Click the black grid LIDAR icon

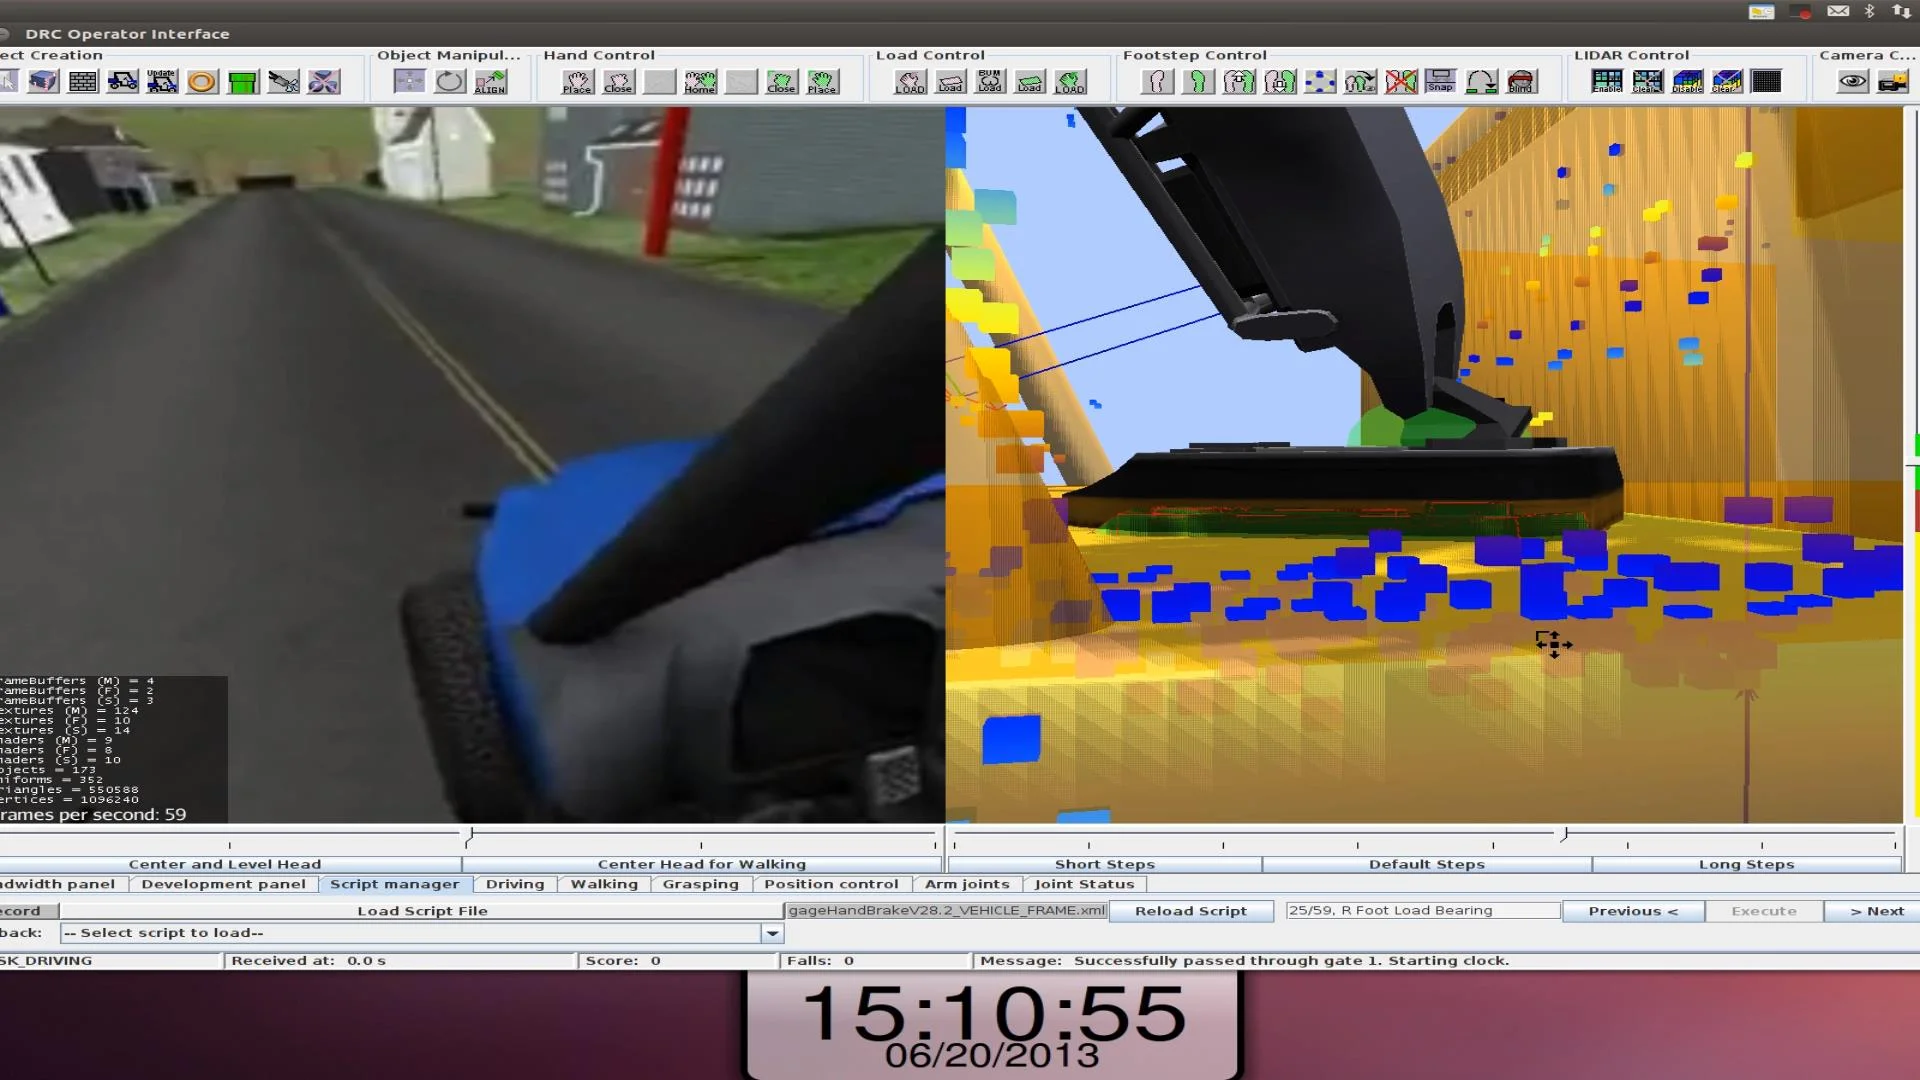[1767, 82]
